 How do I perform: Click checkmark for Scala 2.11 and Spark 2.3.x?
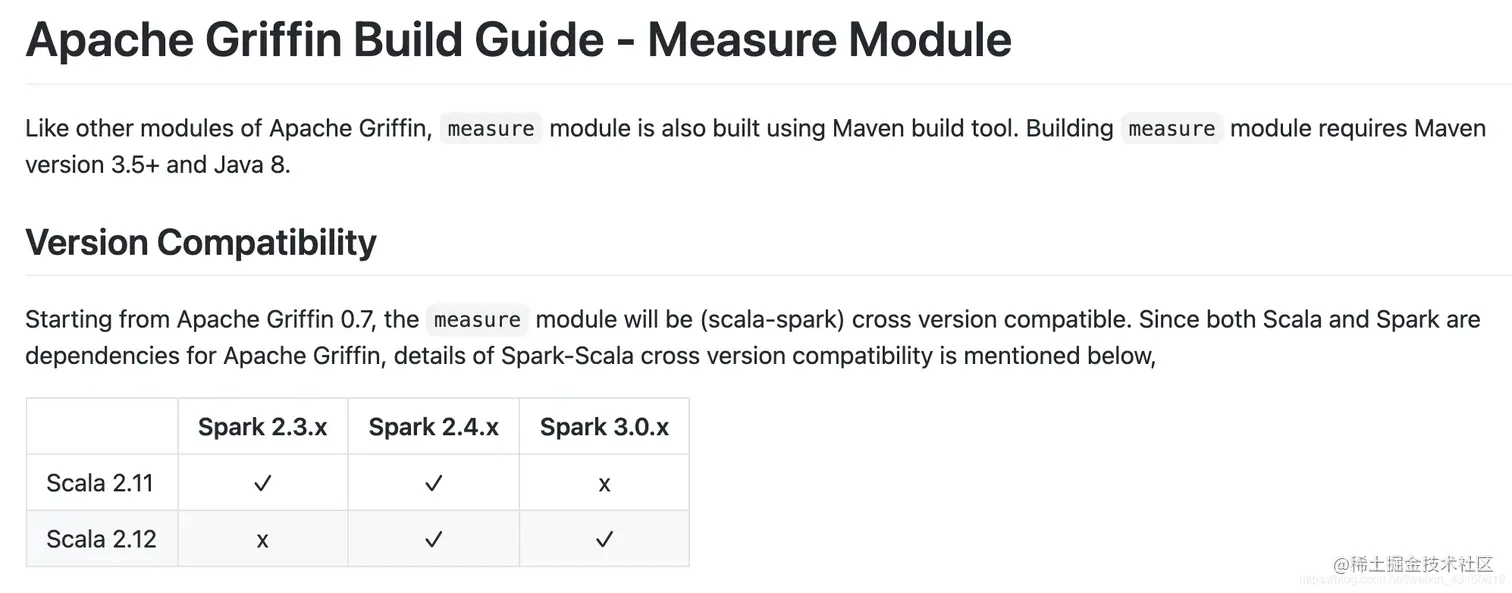coord(263,484)
